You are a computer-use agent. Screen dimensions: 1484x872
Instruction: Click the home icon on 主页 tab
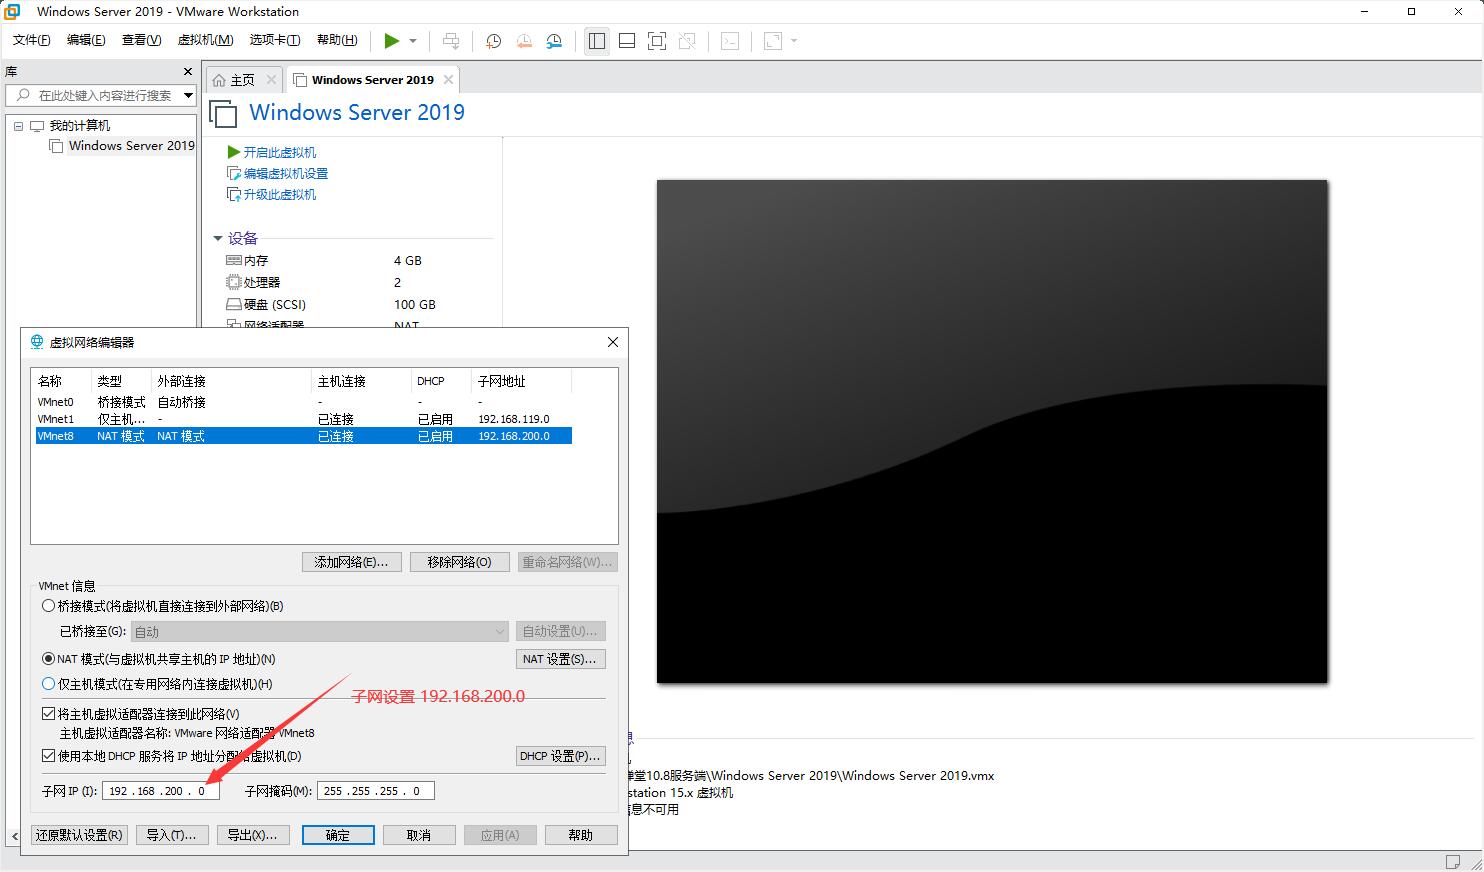tap(219, 80)
